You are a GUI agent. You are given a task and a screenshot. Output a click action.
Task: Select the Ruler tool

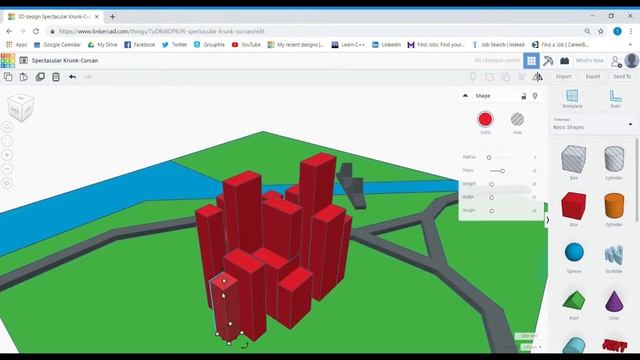[x=615, y=98]
